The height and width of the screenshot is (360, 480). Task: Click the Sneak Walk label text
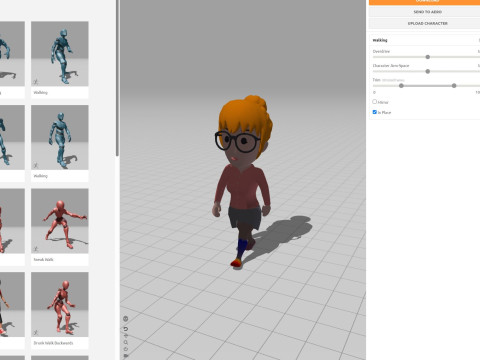pyautogui.click(x=43, y=259)
